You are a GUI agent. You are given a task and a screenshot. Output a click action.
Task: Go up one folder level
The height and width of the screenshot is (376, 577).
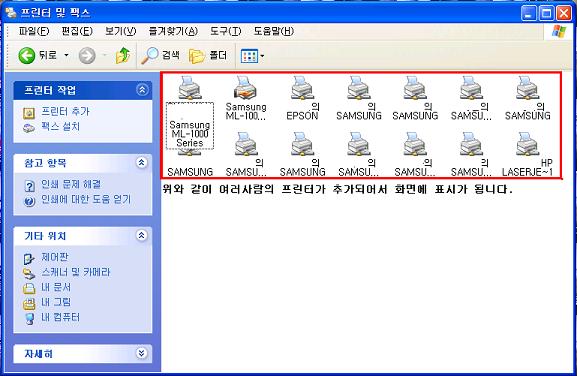(123, 56)
